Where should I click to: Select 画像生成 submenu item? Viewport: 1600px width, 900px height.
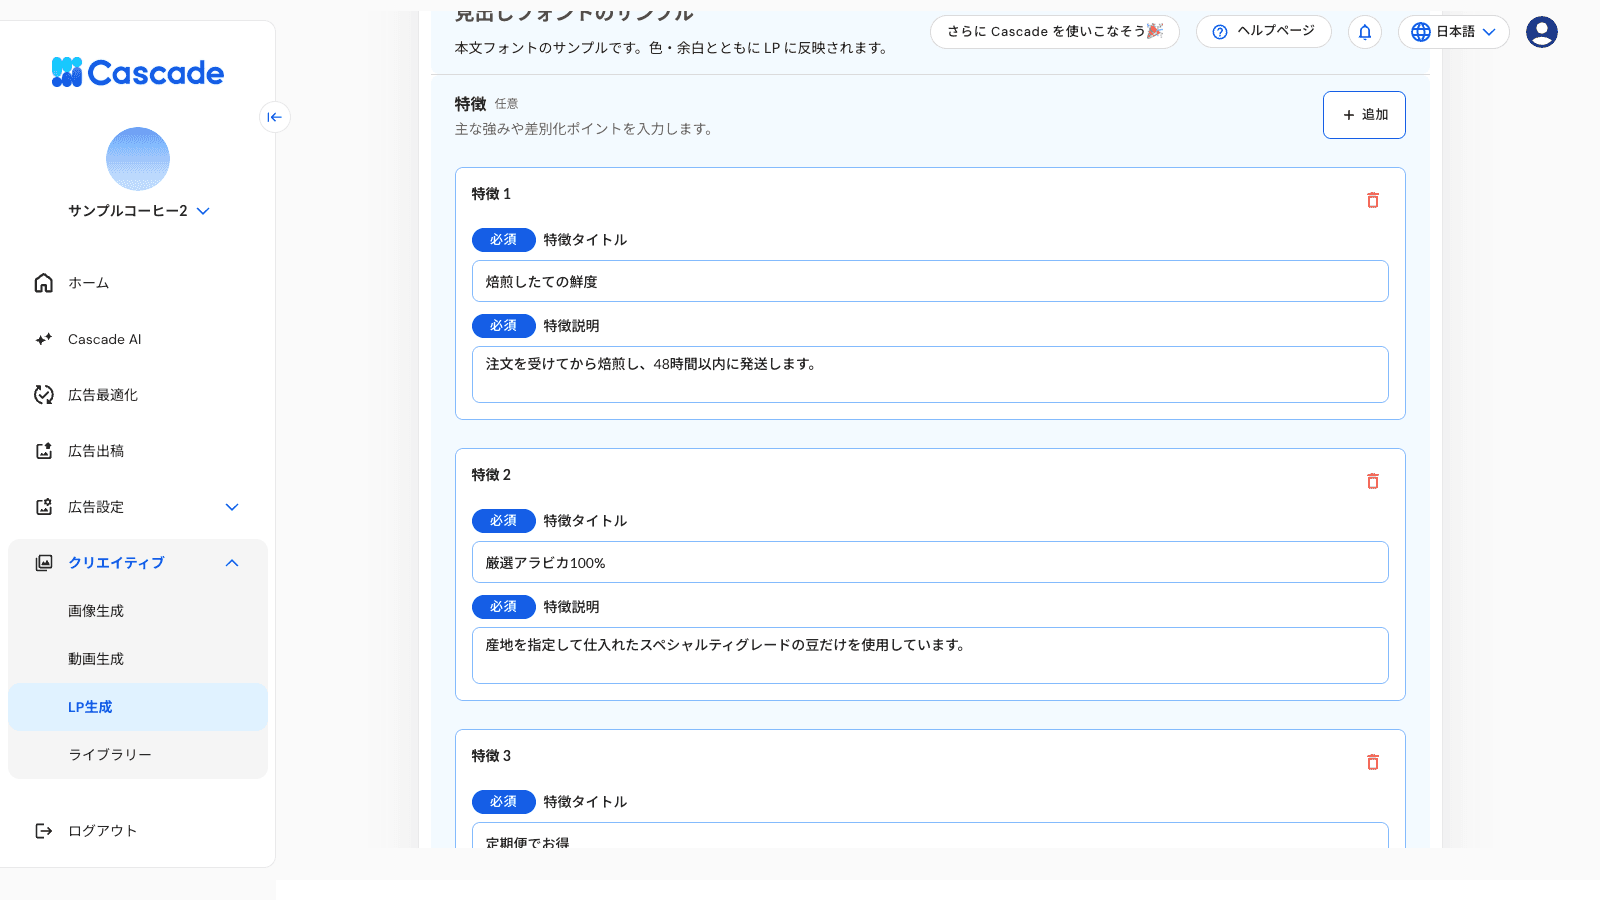click(x=138, y=611)
